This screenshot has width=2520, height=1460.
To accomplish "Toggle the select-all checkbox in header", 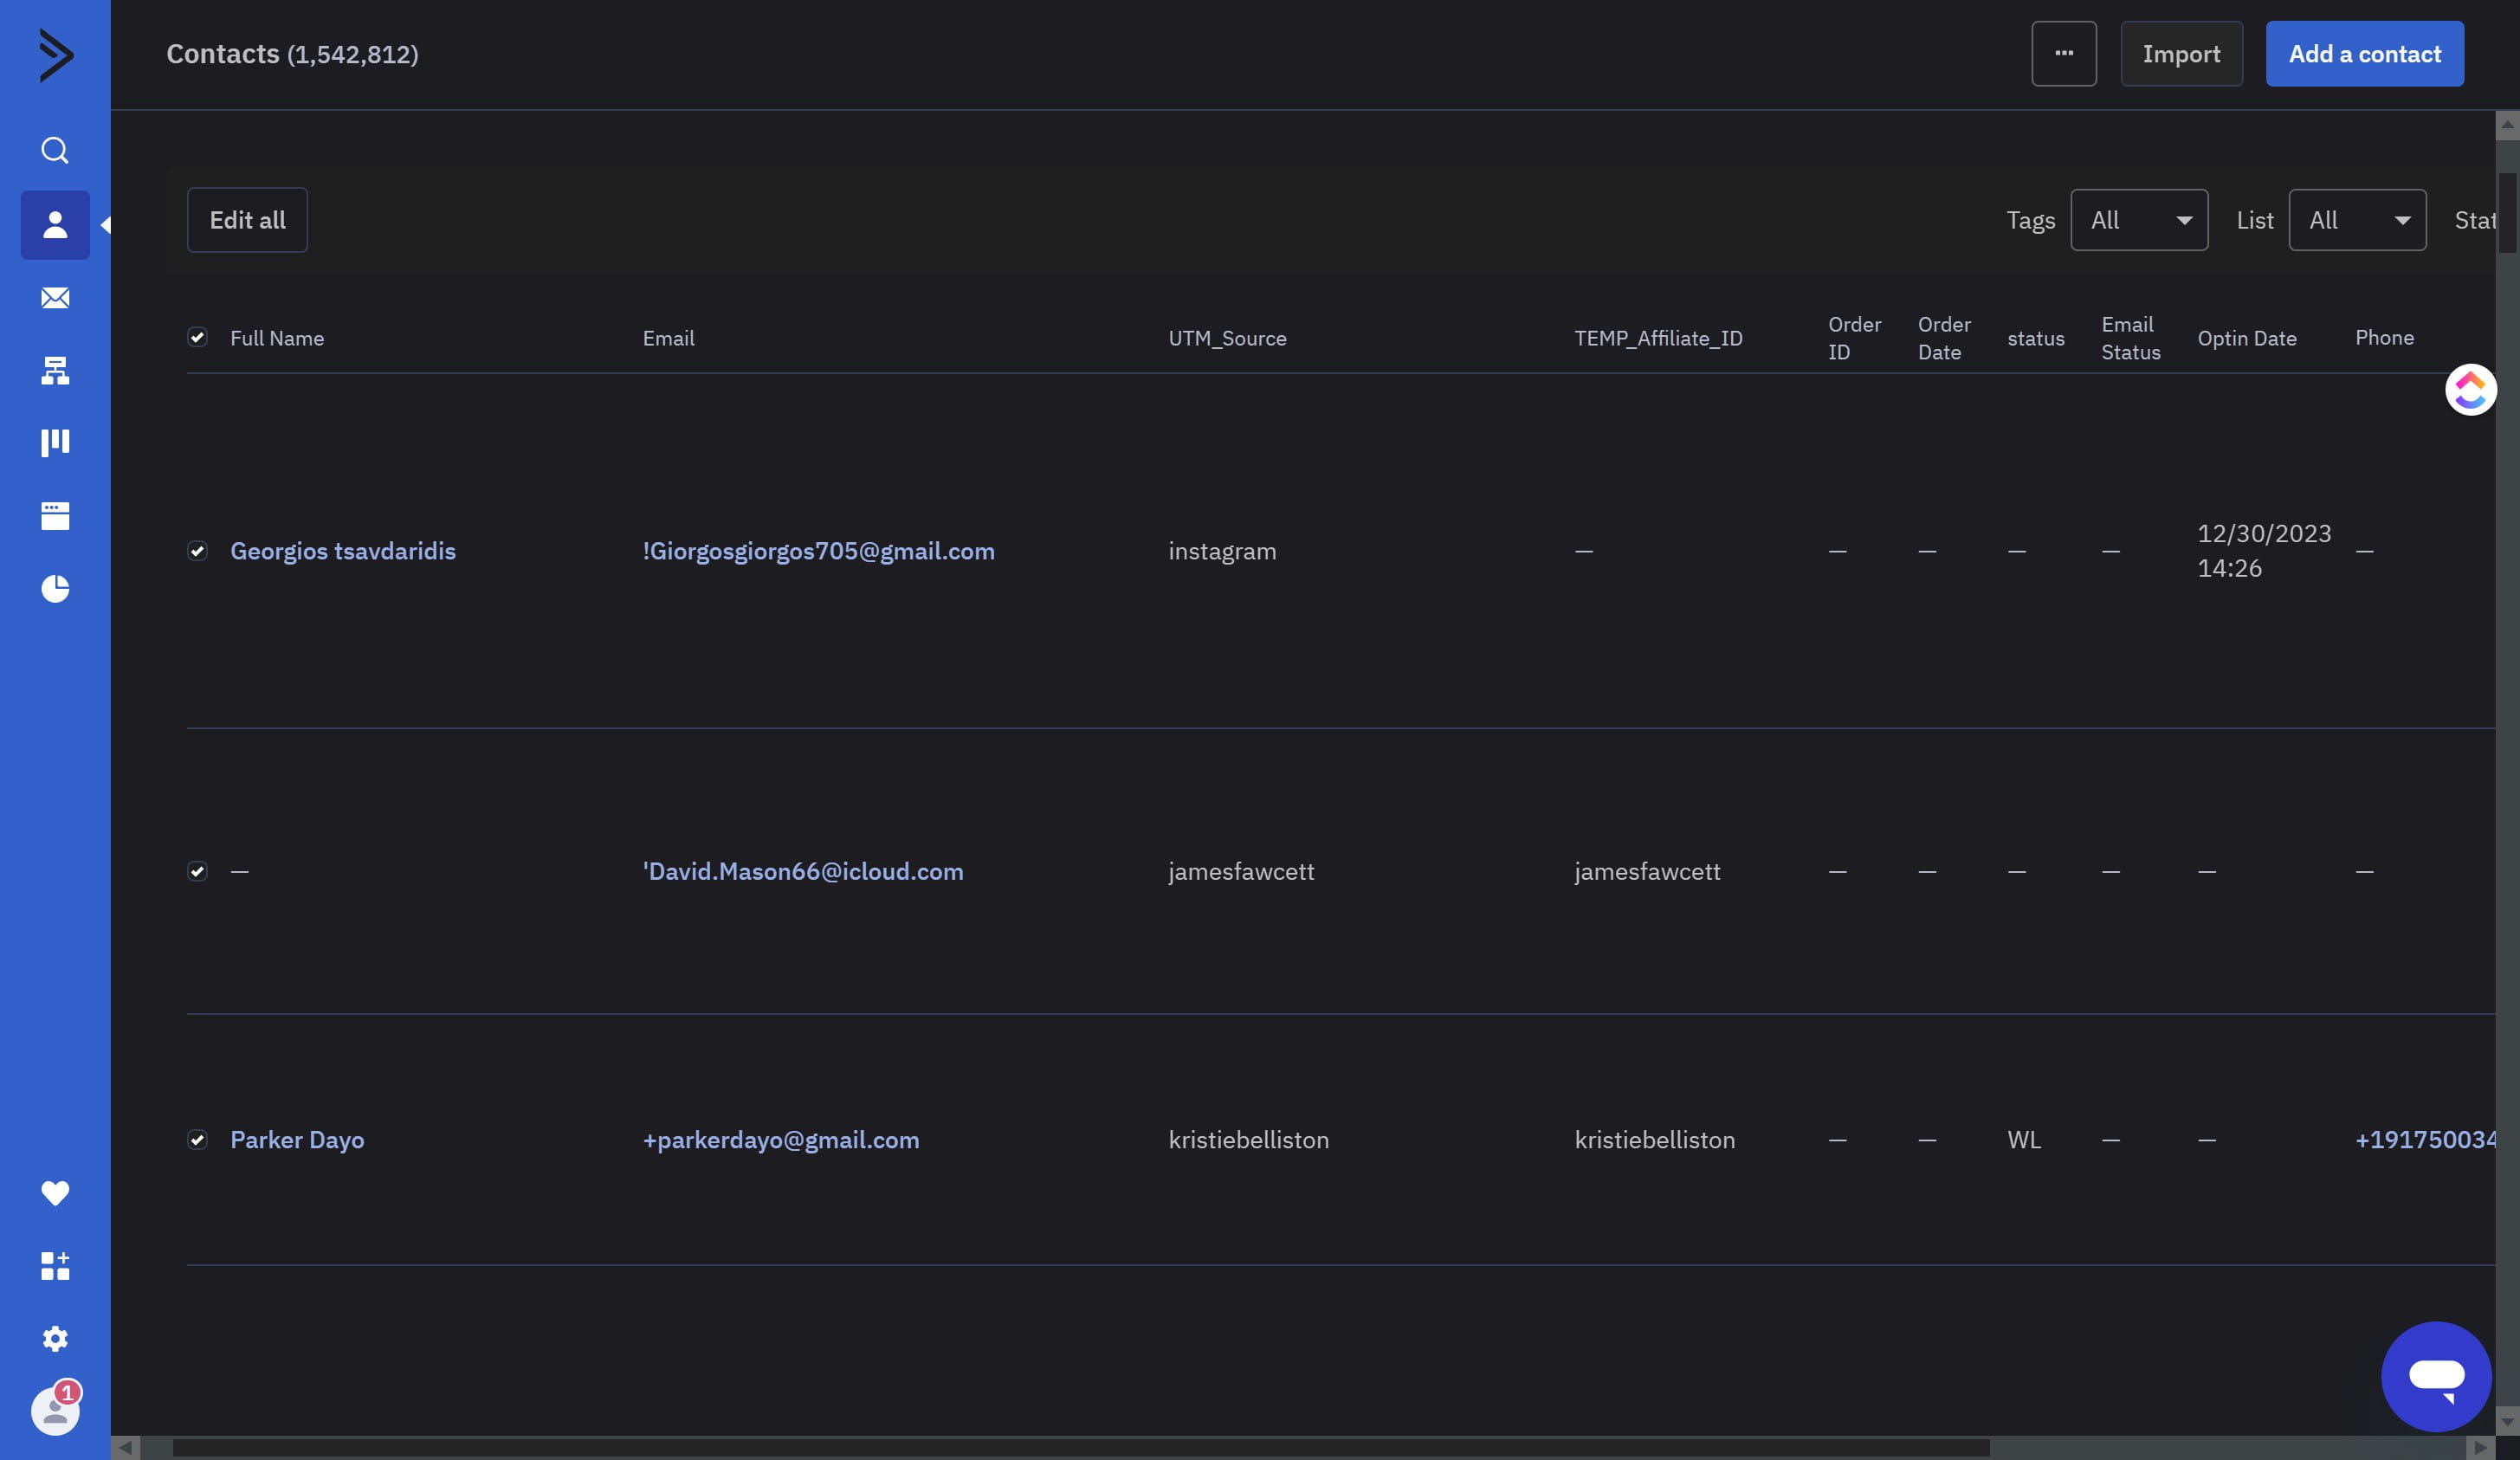I will [x=197, y=337].
